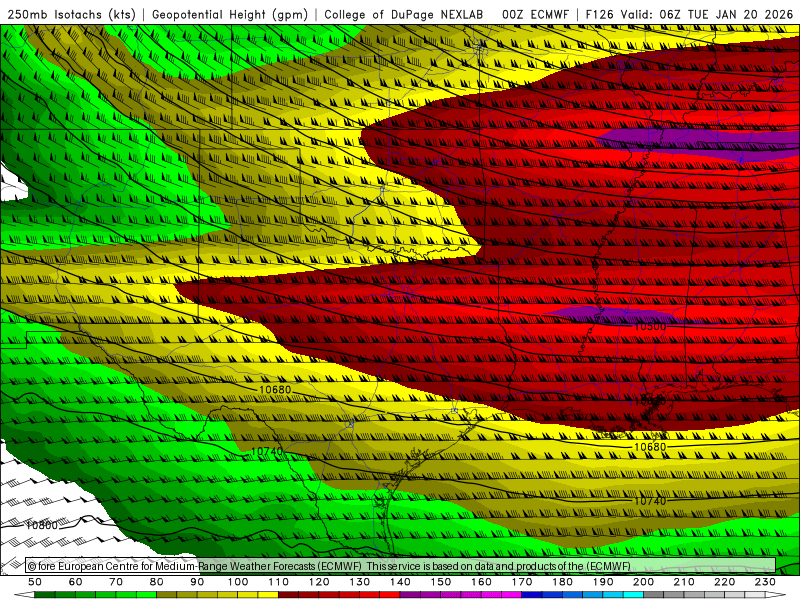Viewport: 800px width, 600px height.
Task: Click the right arrow end of color bar
Action: pos(776,594)
